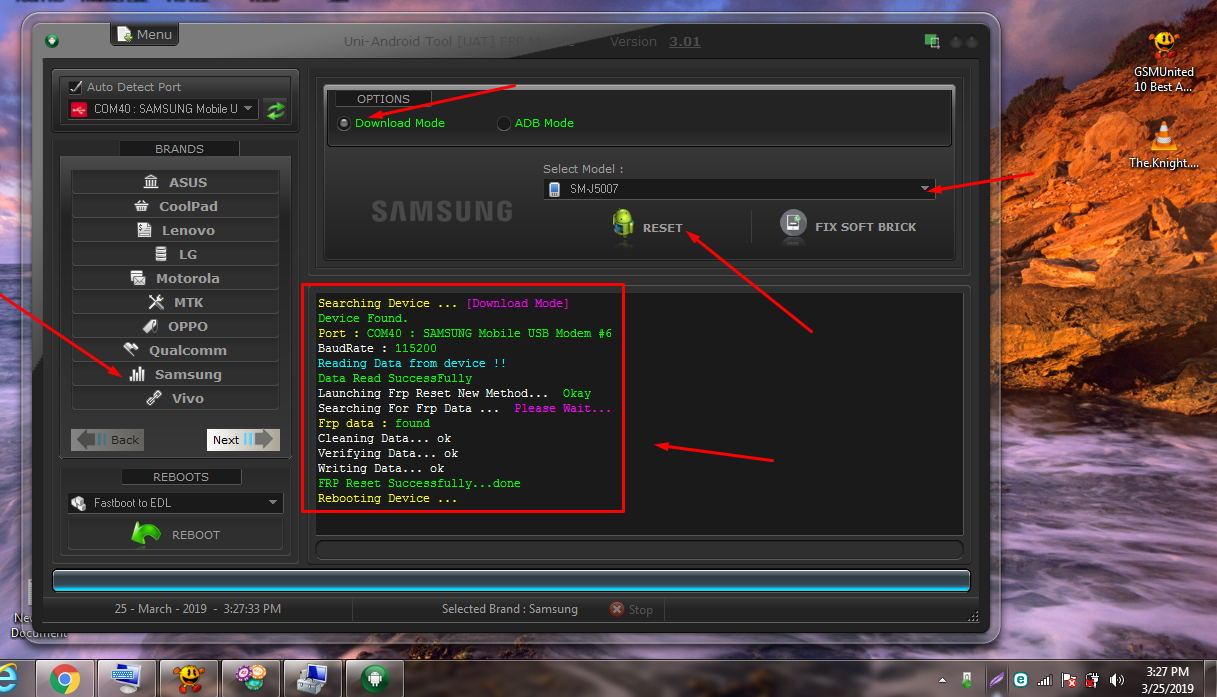Open the COM40 SAMSUNG Mobile port dropdown

pyautogui.click(x=164, y=109)
